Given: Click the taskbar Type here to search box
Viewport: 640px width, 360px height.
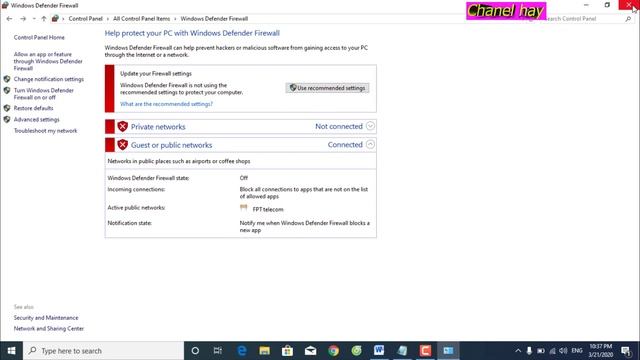Looking at the screenshot, I should point(104,351).
